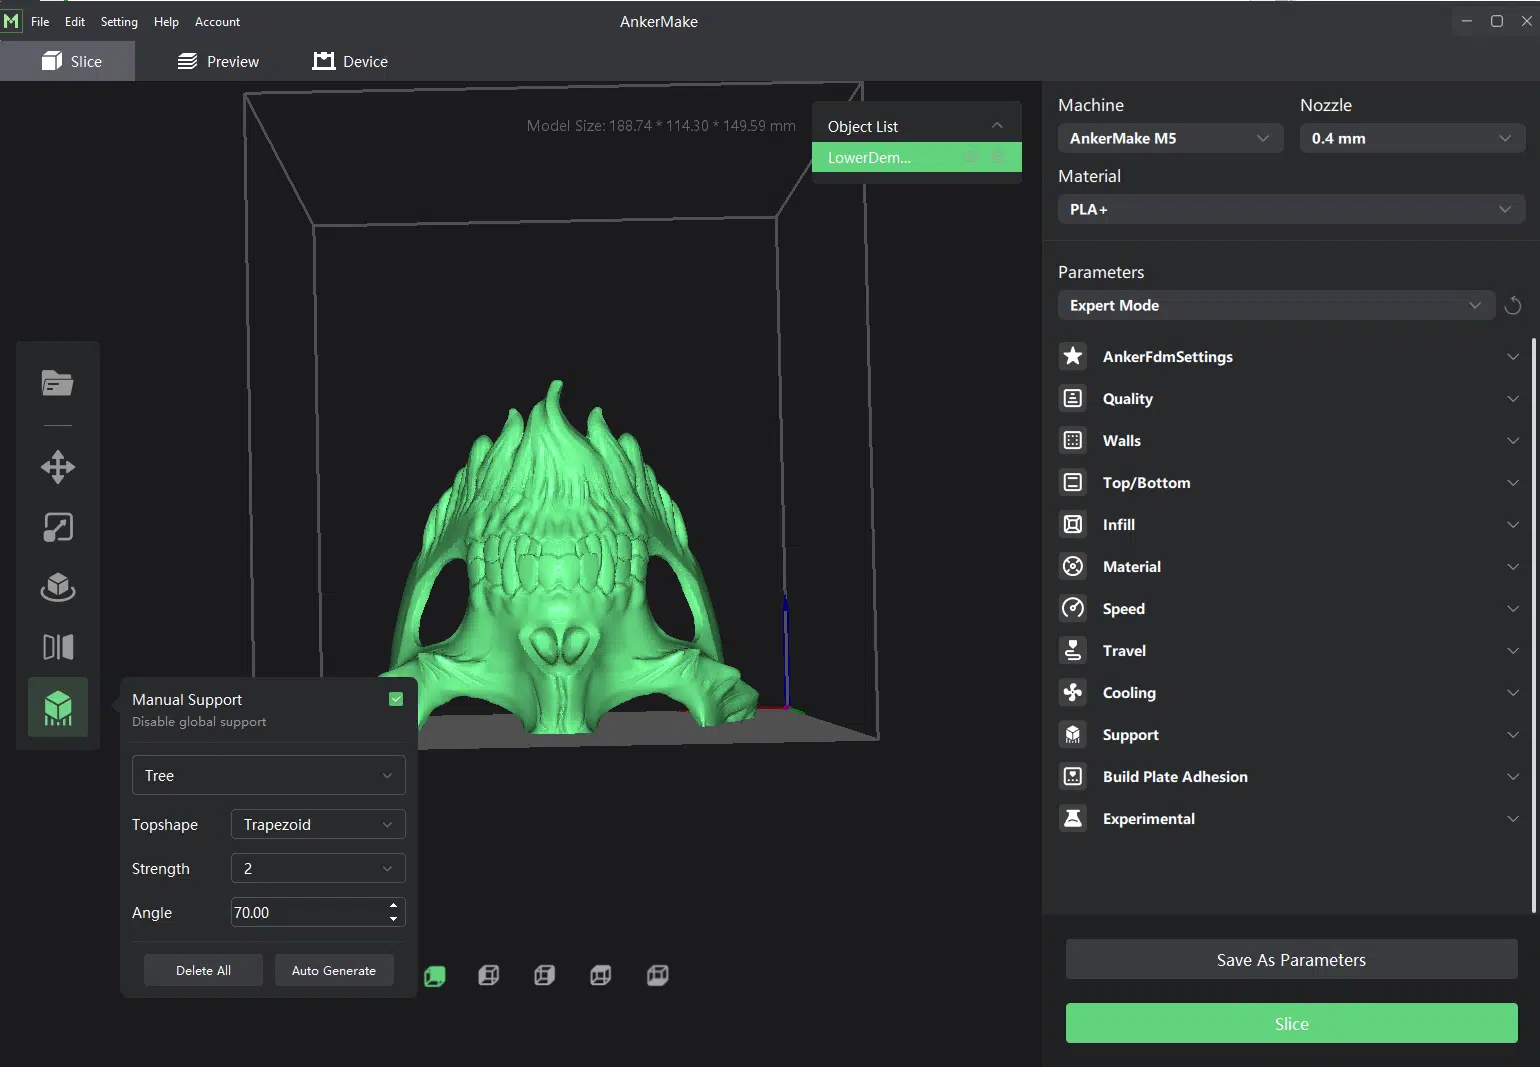Viewport: 1540px width, 1067px height.
Task: Click the parameters panel vertical scrollbar
Action: [1534, 626]
